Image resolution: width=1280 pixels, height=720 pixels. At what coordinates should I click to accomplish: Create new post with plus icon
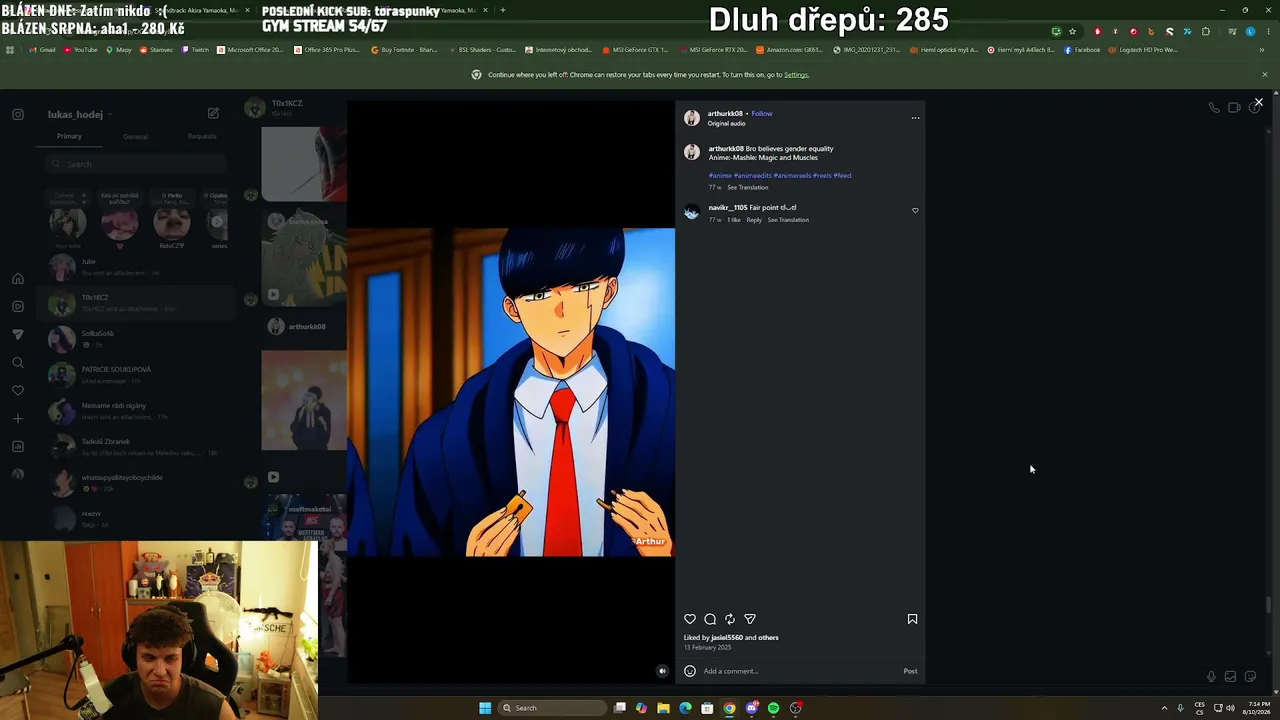pyautogui.click(x=18, y=419)
